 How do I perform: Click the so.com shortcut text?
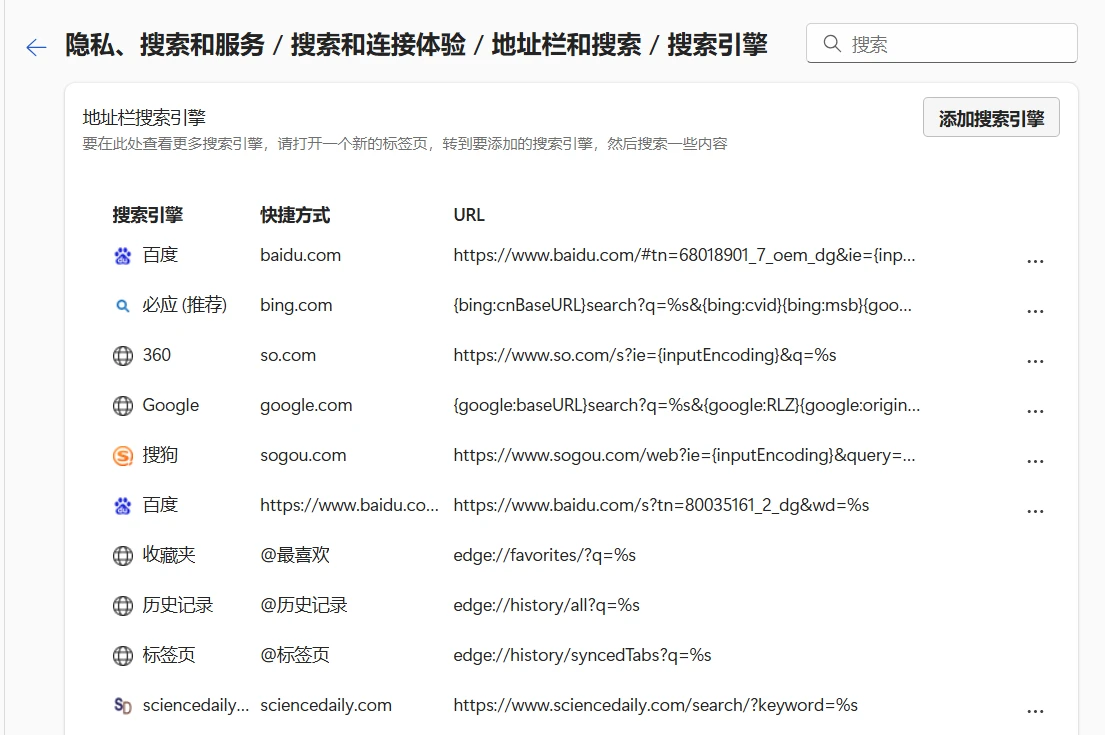pyautogui.click(x=288, y=355)
